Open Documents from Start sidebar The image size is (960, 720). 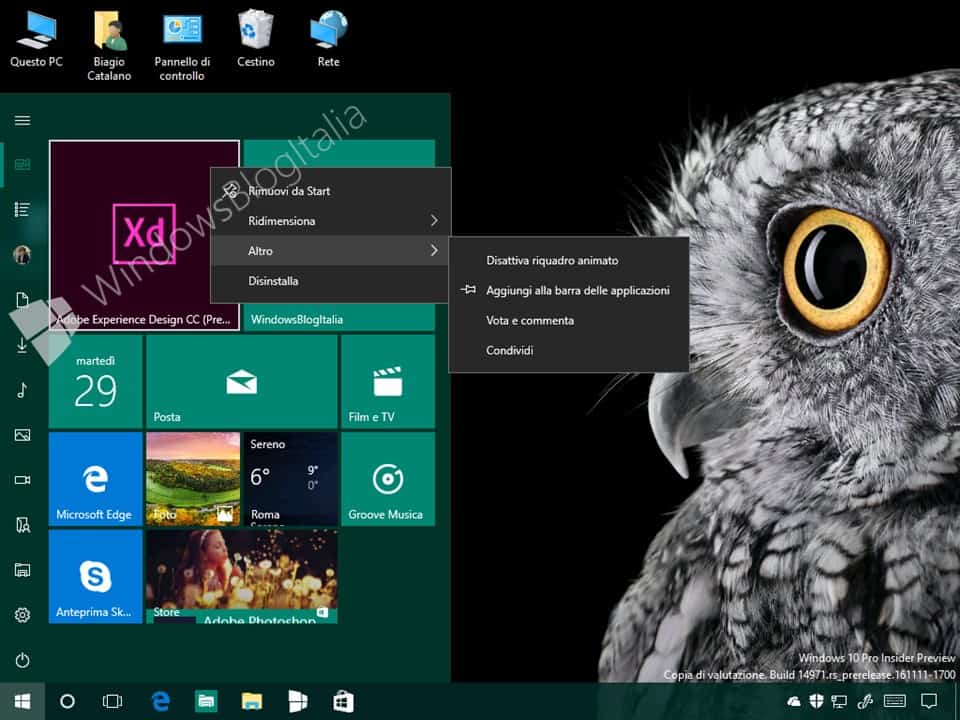[23, 299]
